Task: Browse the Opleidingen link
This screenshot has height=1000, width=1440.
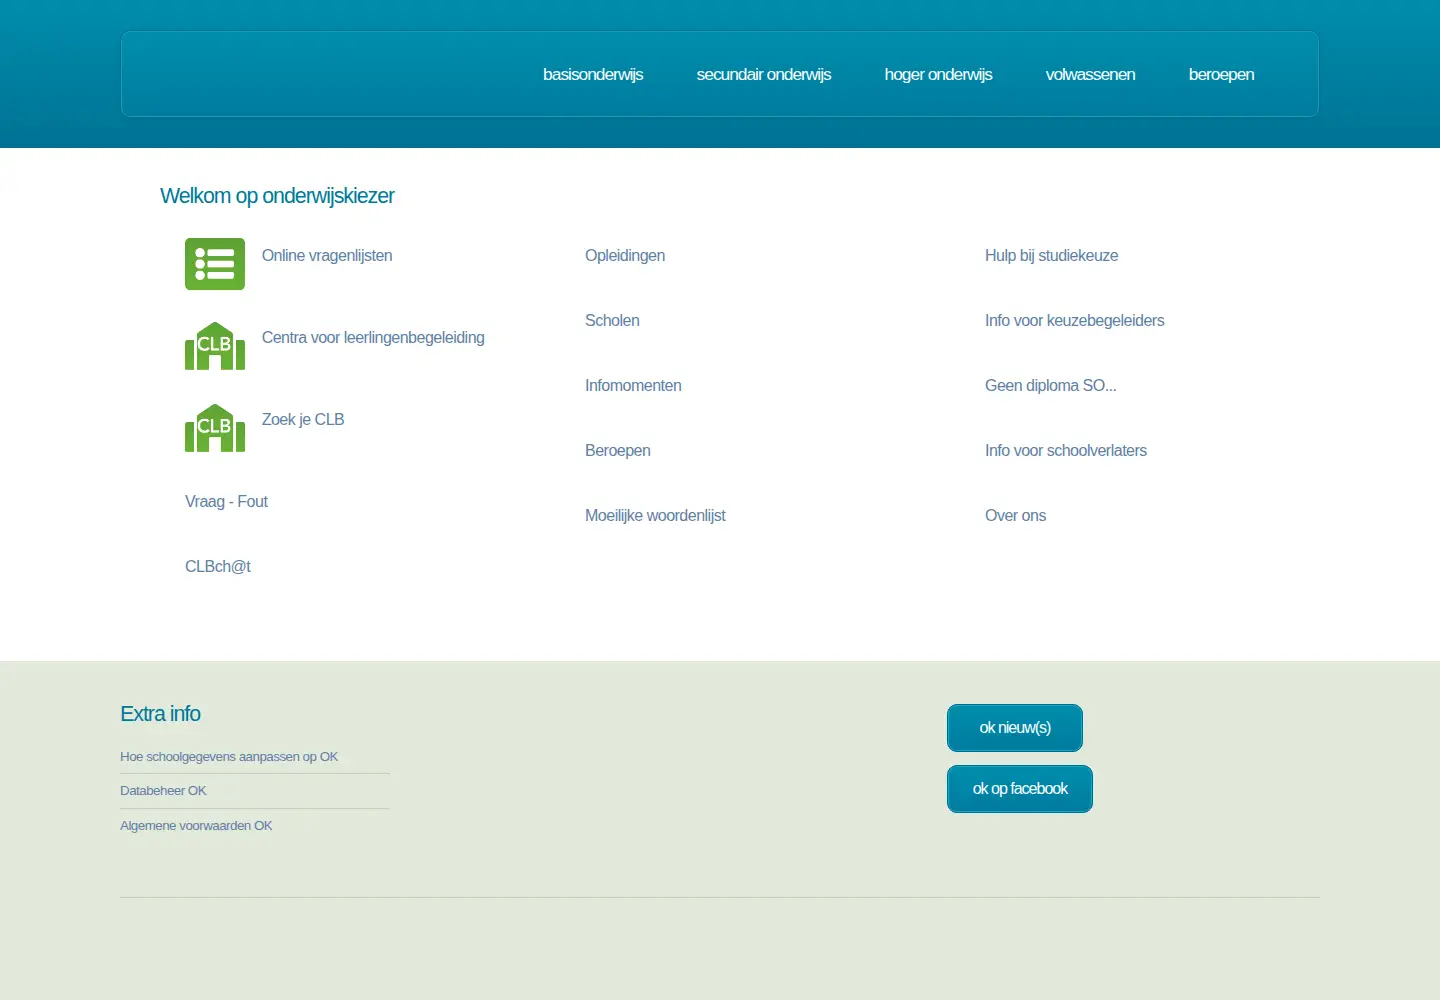Action: [x=625, y=255]
